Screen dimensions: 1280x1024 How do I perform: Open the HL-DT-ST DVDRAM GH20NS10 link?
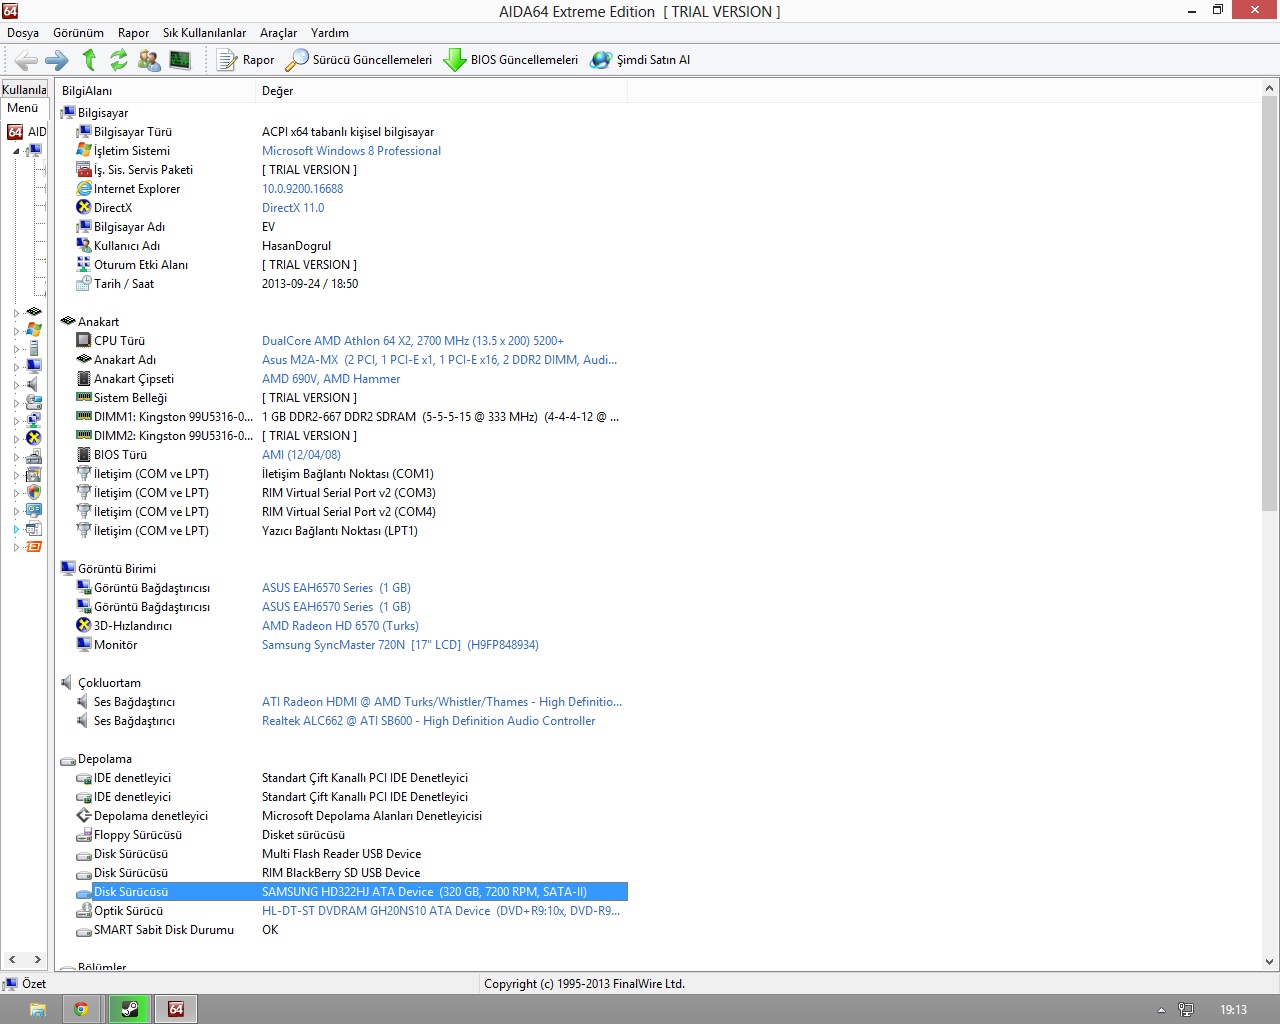[441, 911]
